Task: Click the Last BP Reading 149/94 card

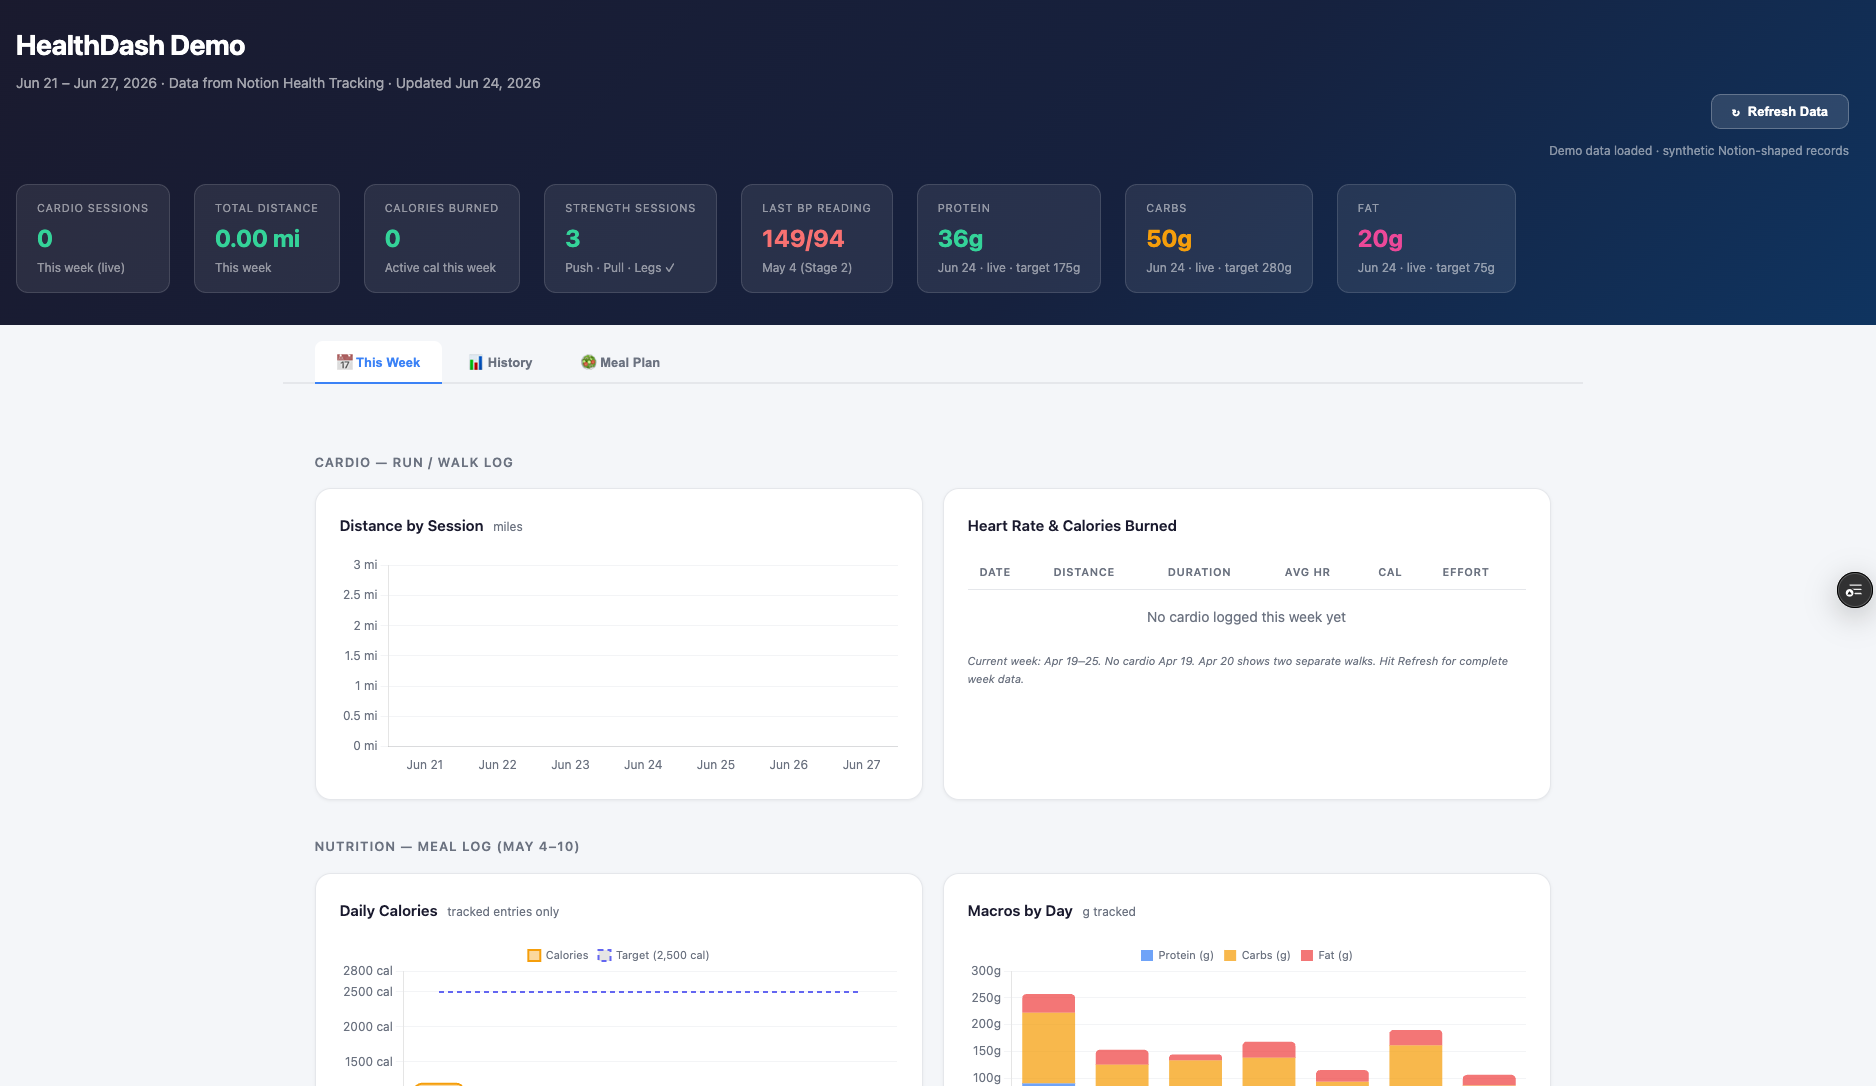Action: [817, 238]
